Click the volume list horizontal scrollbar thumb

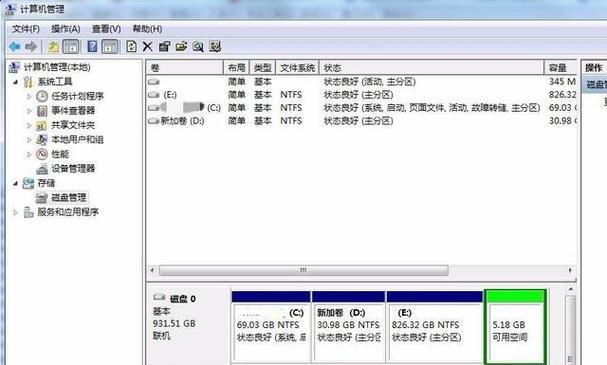click(x=304, y=270)
